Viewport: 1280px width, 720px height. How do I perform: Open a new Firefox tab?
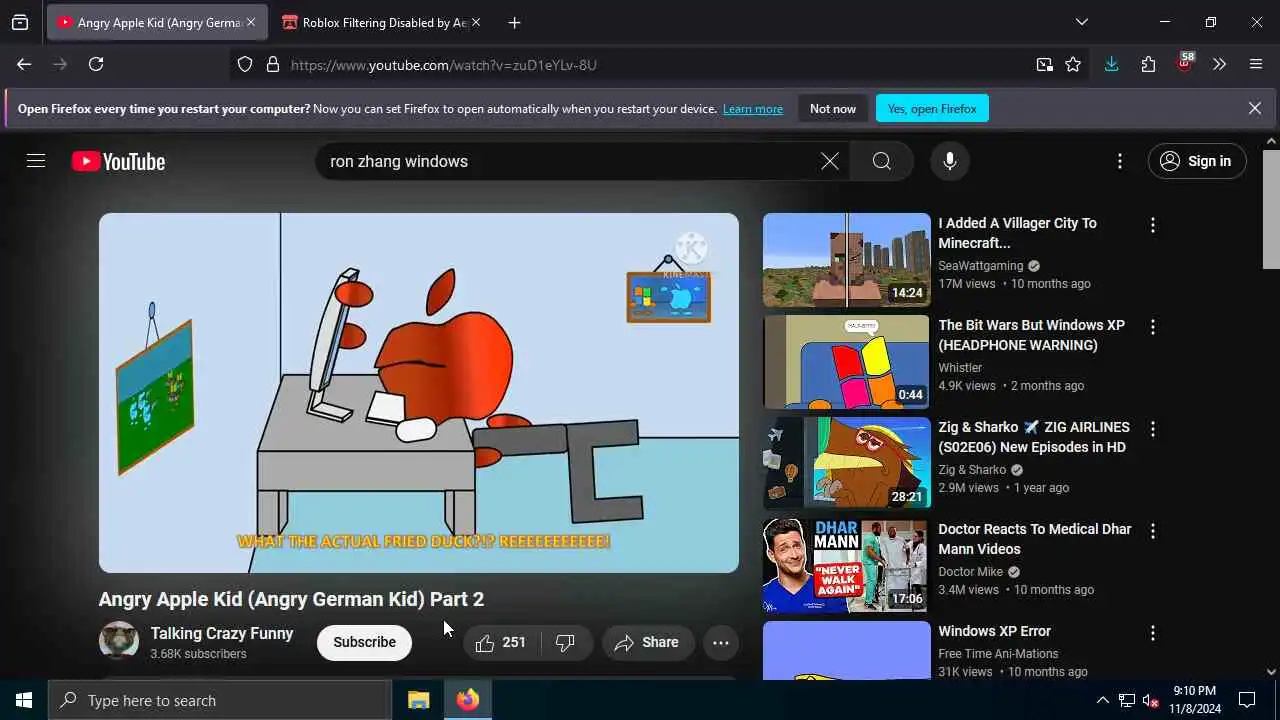point(514,22)
